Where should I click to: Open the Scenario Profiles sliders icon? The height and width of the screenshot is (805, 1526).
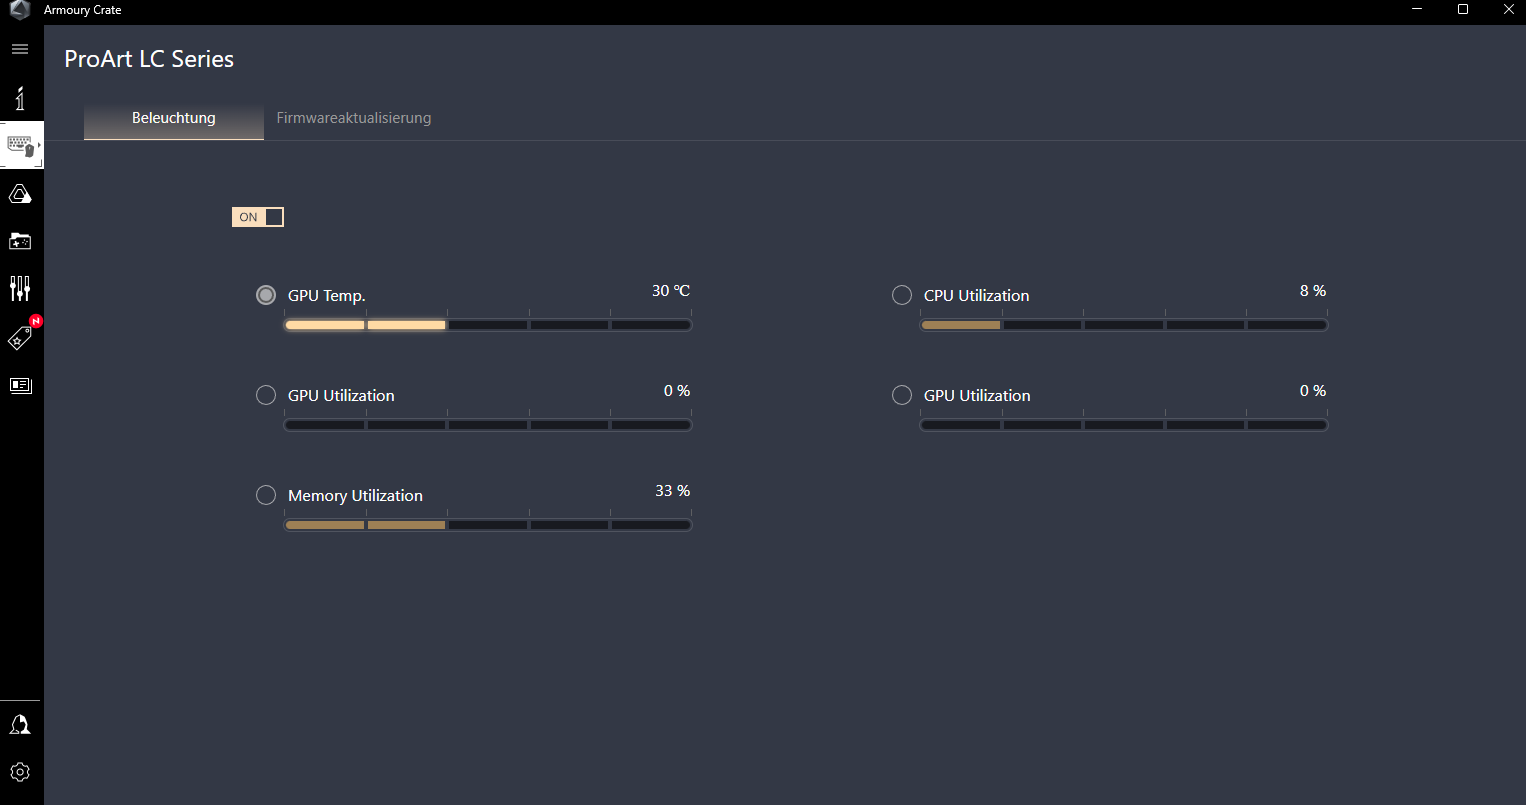(x=20, y=289)
